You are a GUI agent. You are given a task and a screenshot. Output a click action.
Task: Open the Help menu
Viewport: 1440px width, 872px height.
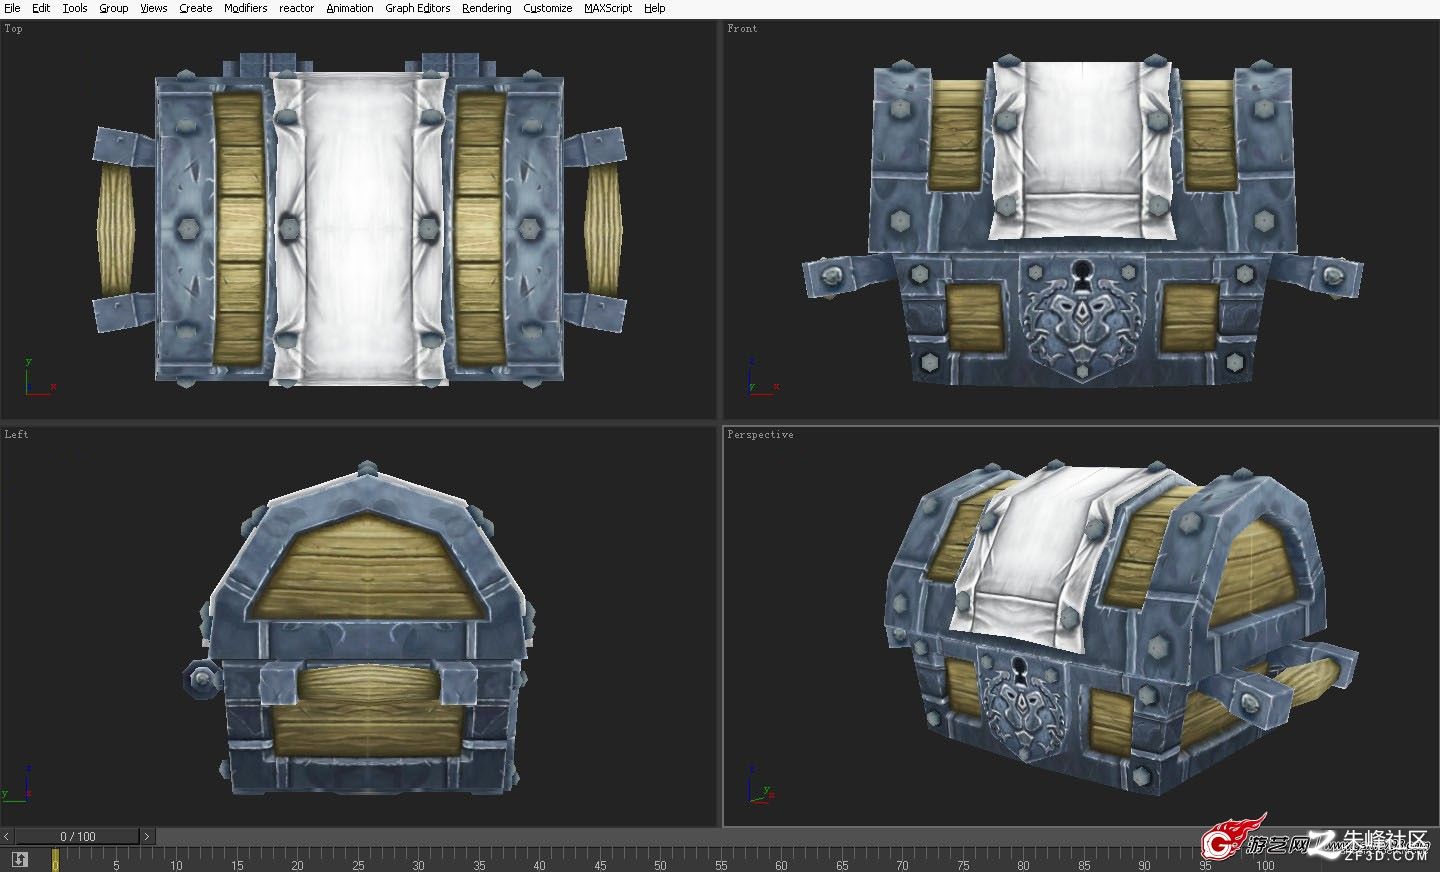(x=655, y=8)
